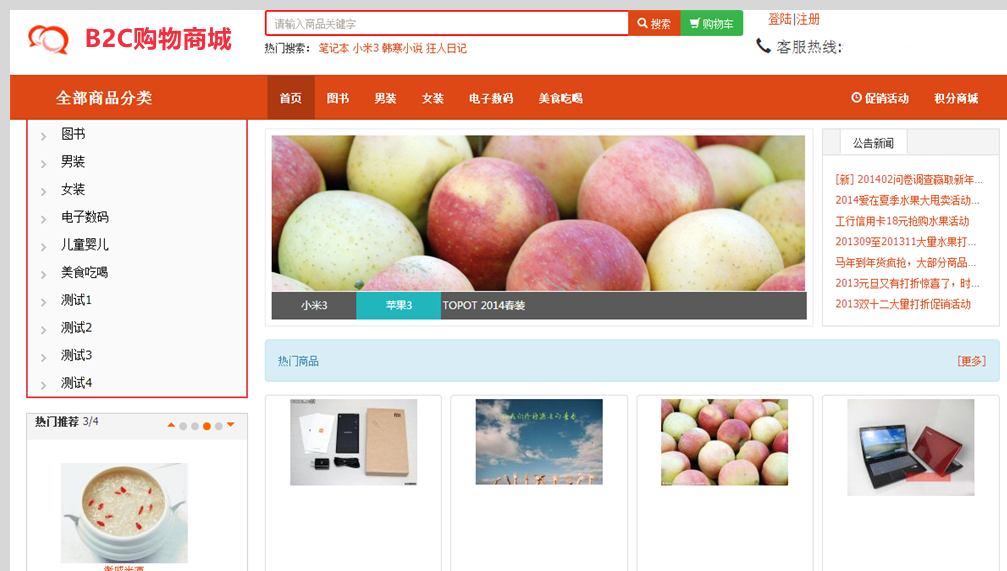Open the 公告新闻 tab
This screenshot has height=571, width=1007.
(x=873, y=143)
